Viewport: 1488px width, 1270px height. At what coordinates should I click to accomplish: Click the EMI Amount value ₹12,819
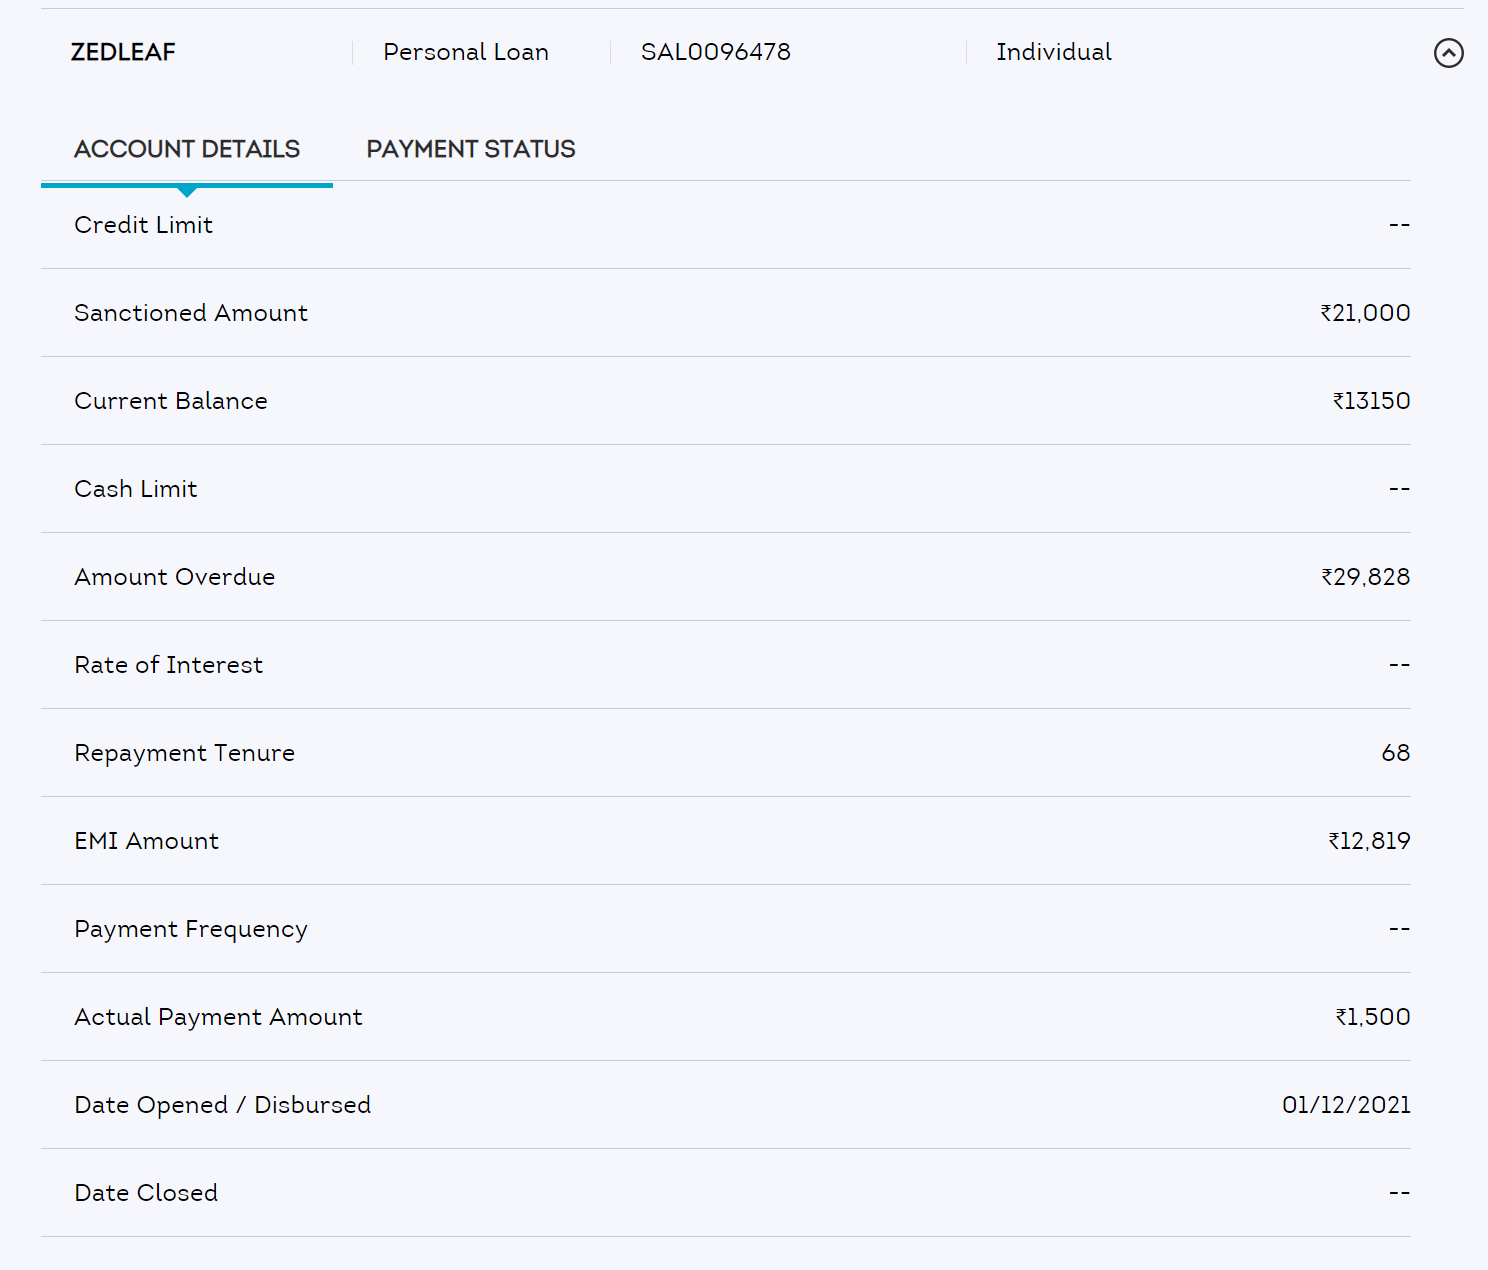(1368, 841)
